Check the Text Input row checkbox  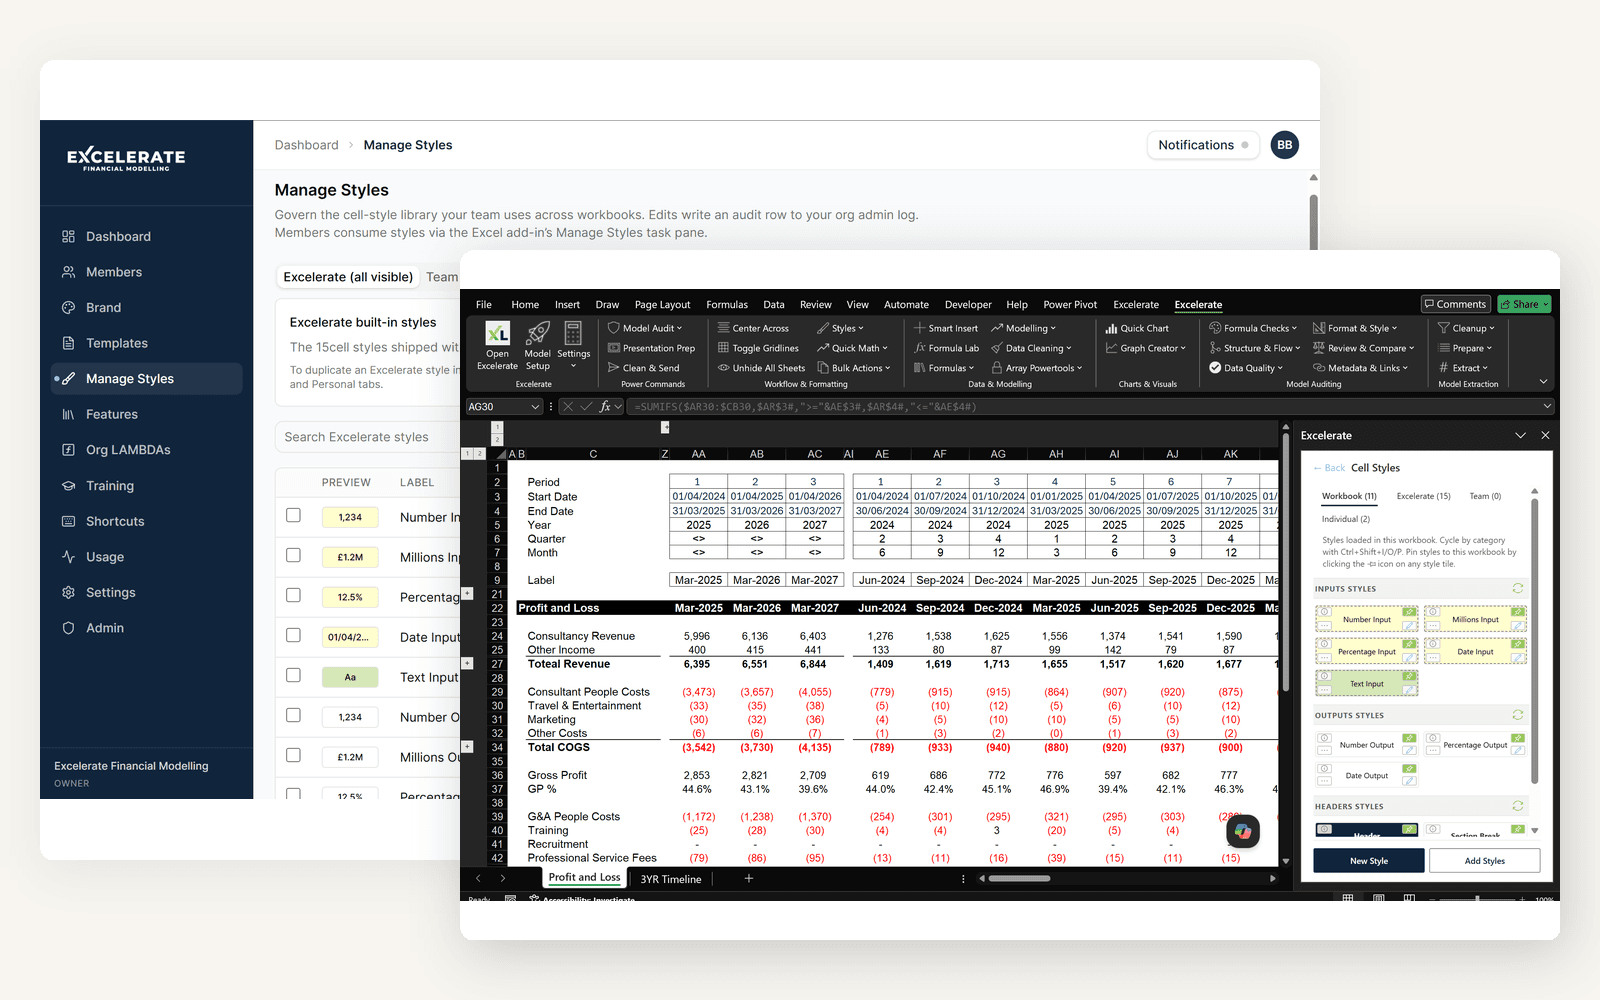pyautogui.click(x=293, y=675)
